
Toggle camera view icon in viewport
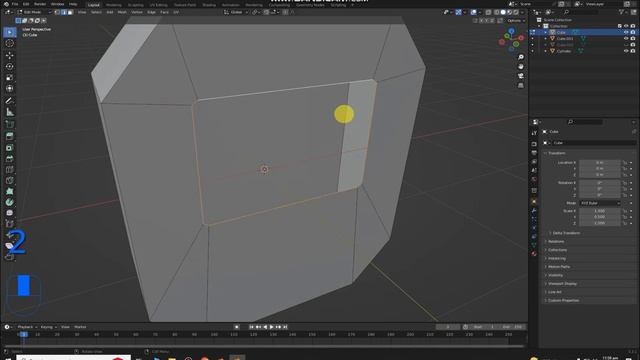point(521,76)
